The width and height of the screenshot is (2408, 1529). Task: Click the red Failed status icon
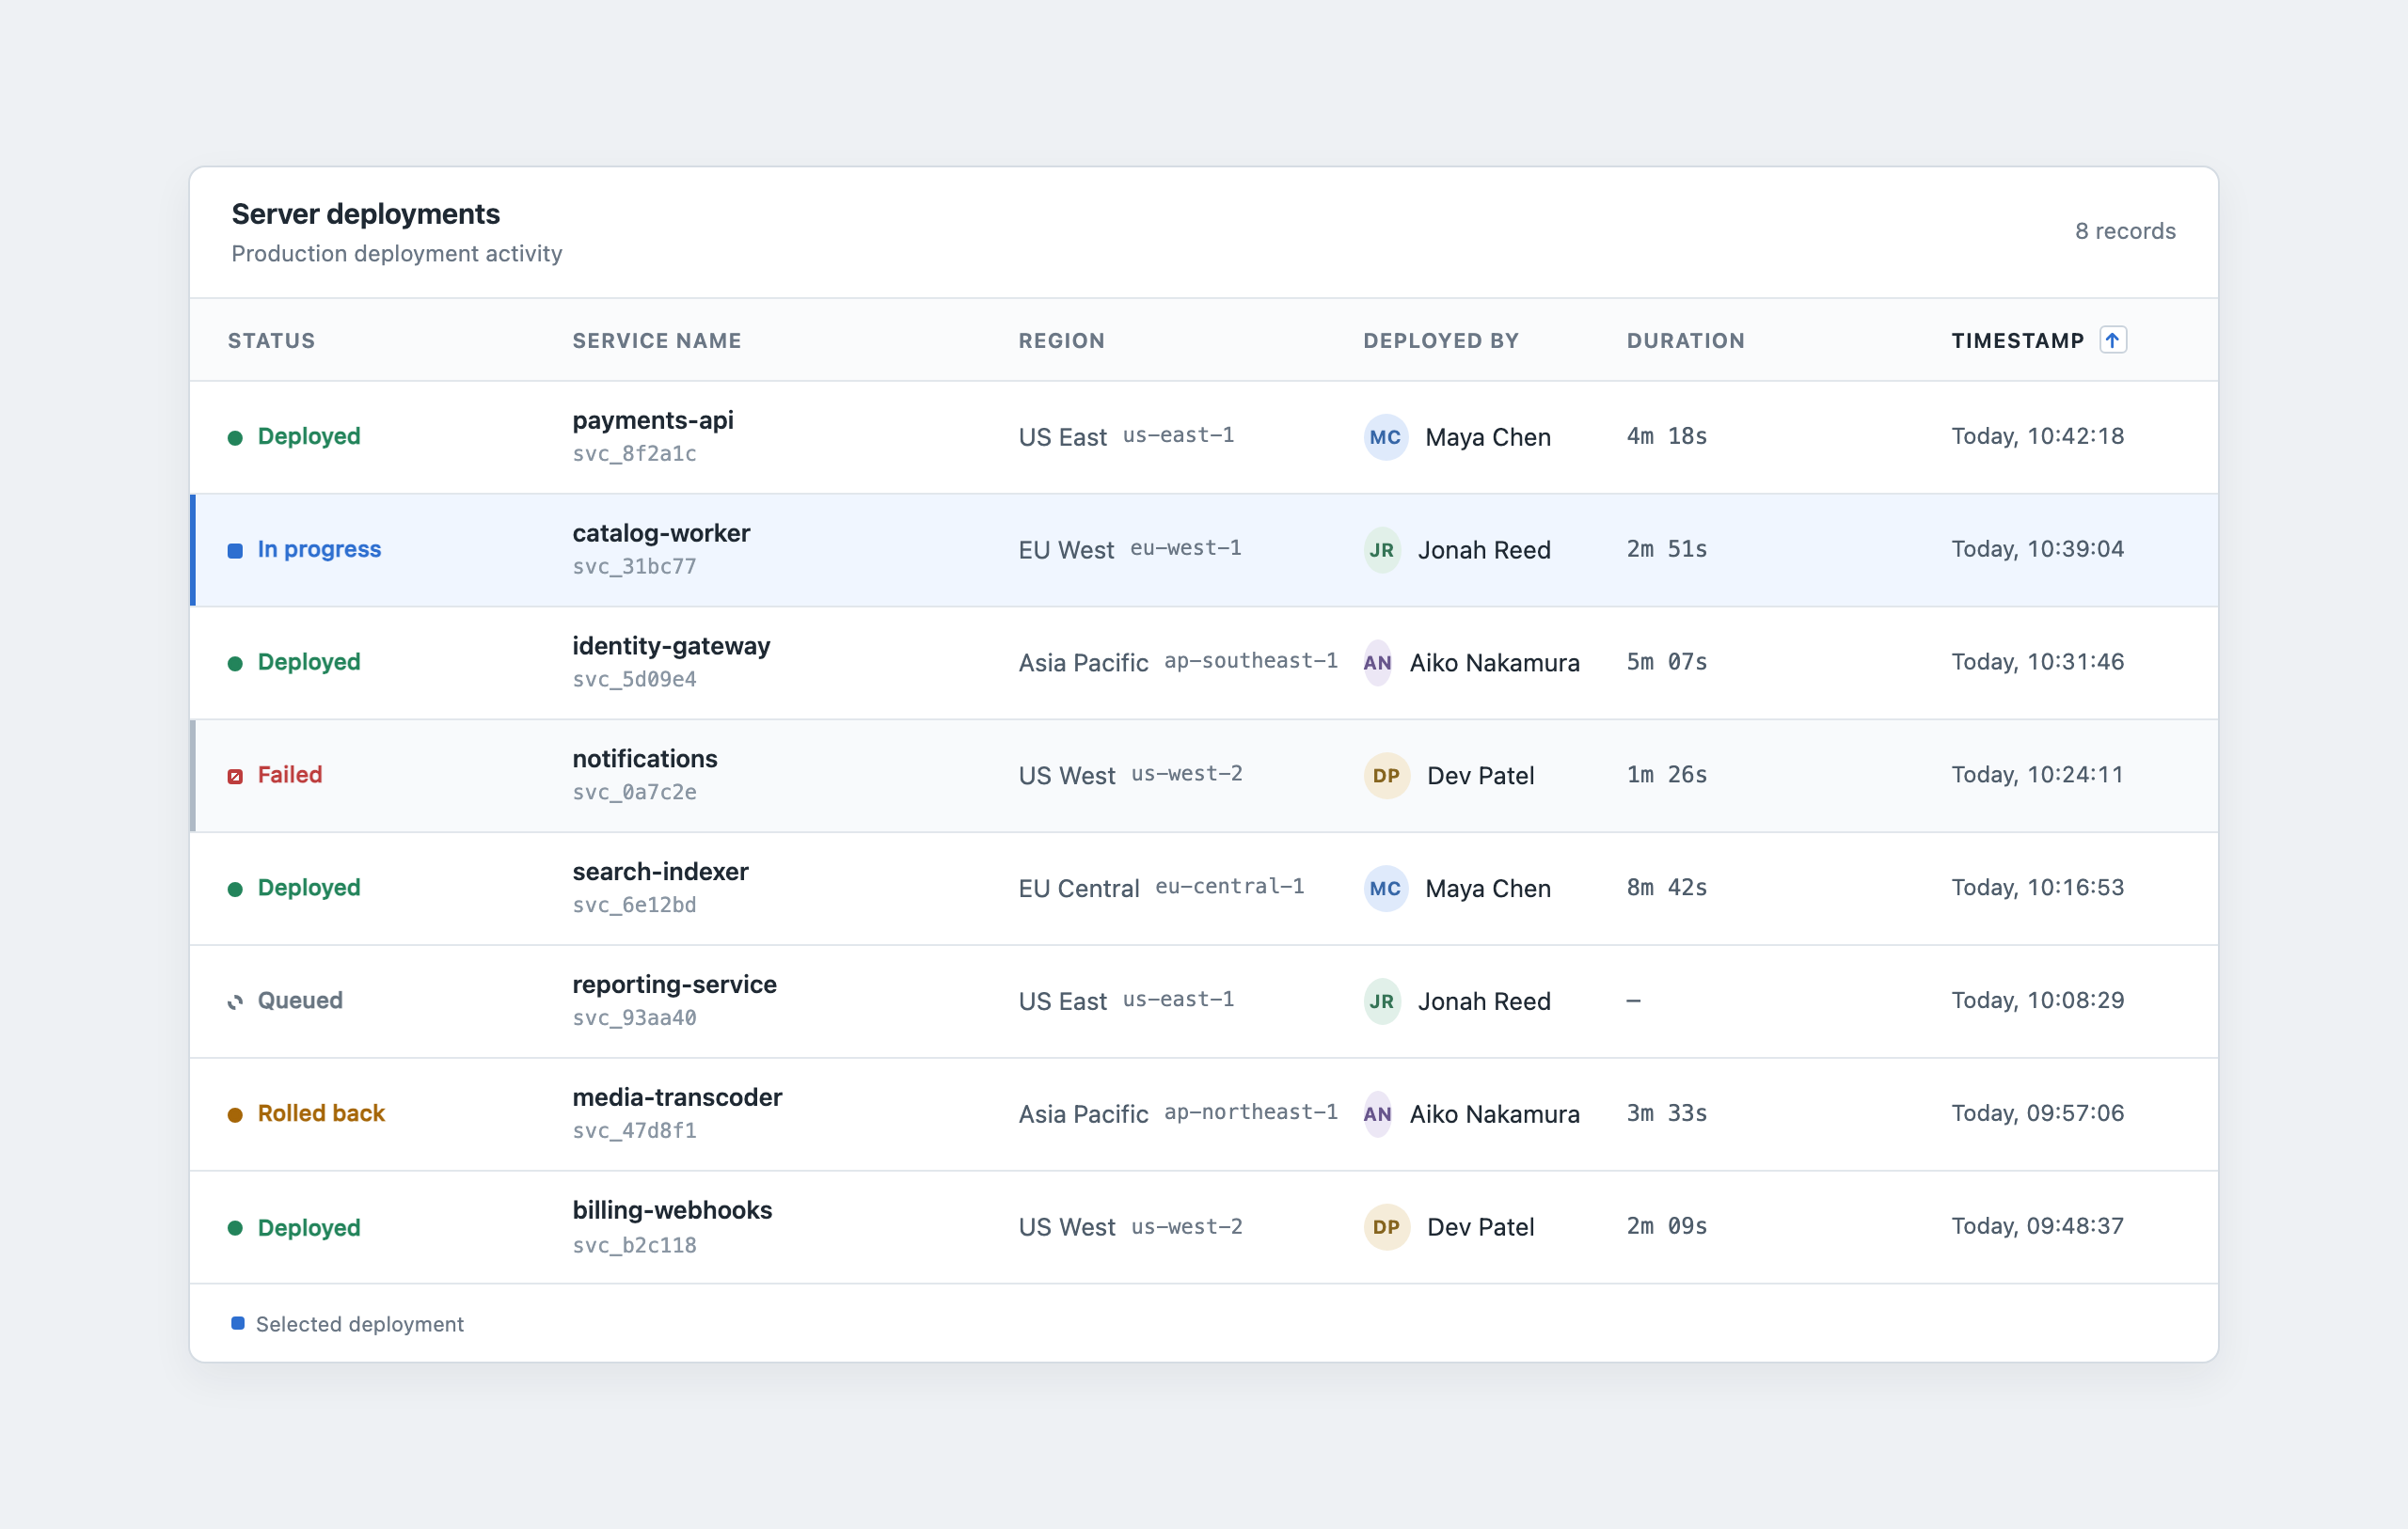click(x=235, y=776)
